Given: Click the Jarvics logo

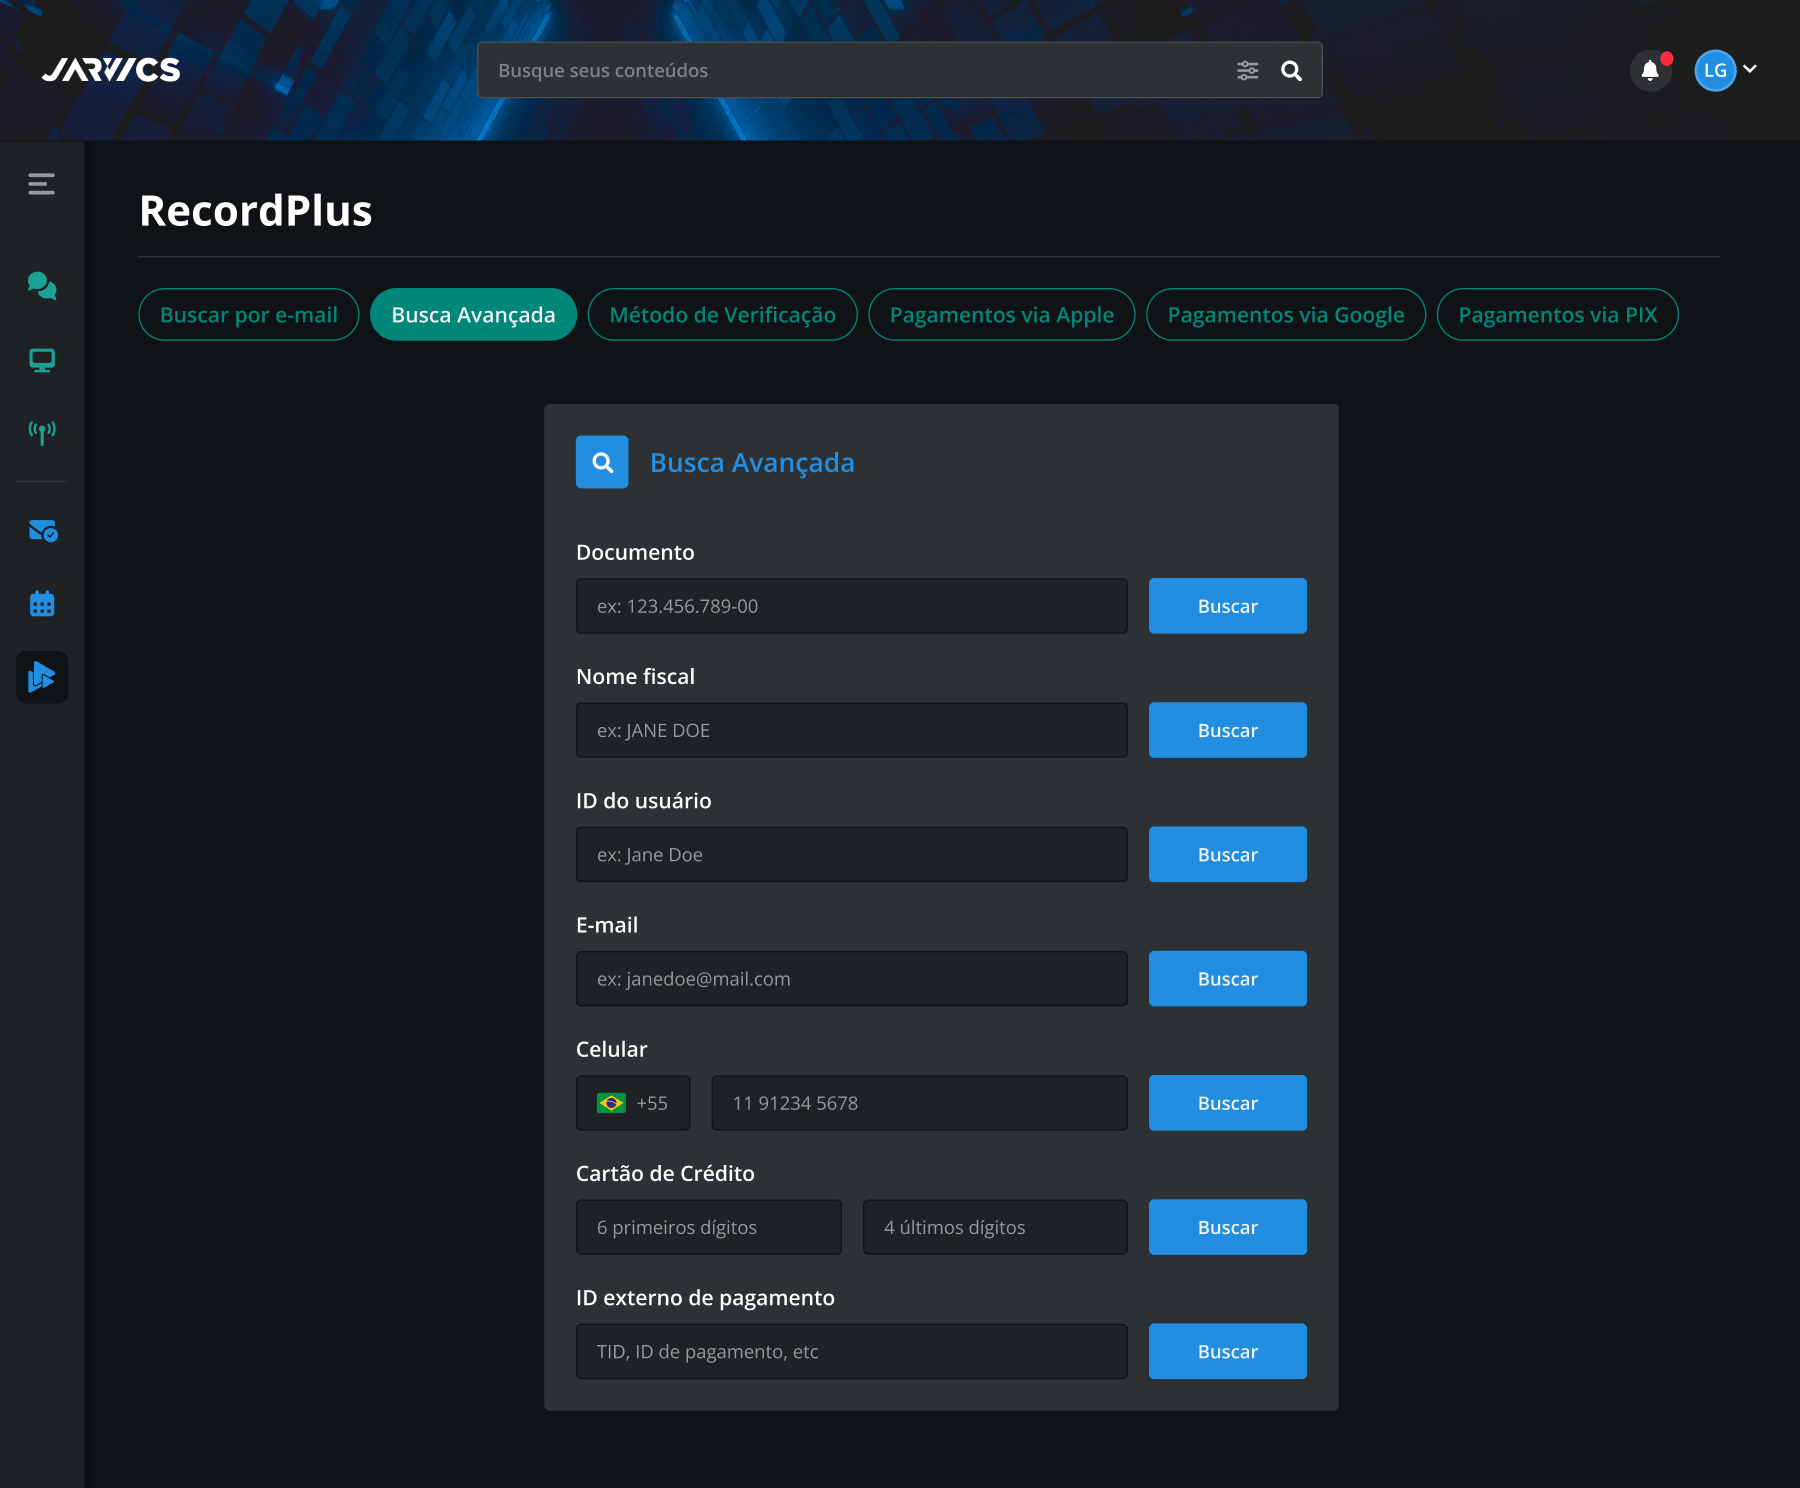Looking at the screenshot, I should pyautogui.click(x=111, y=70).
